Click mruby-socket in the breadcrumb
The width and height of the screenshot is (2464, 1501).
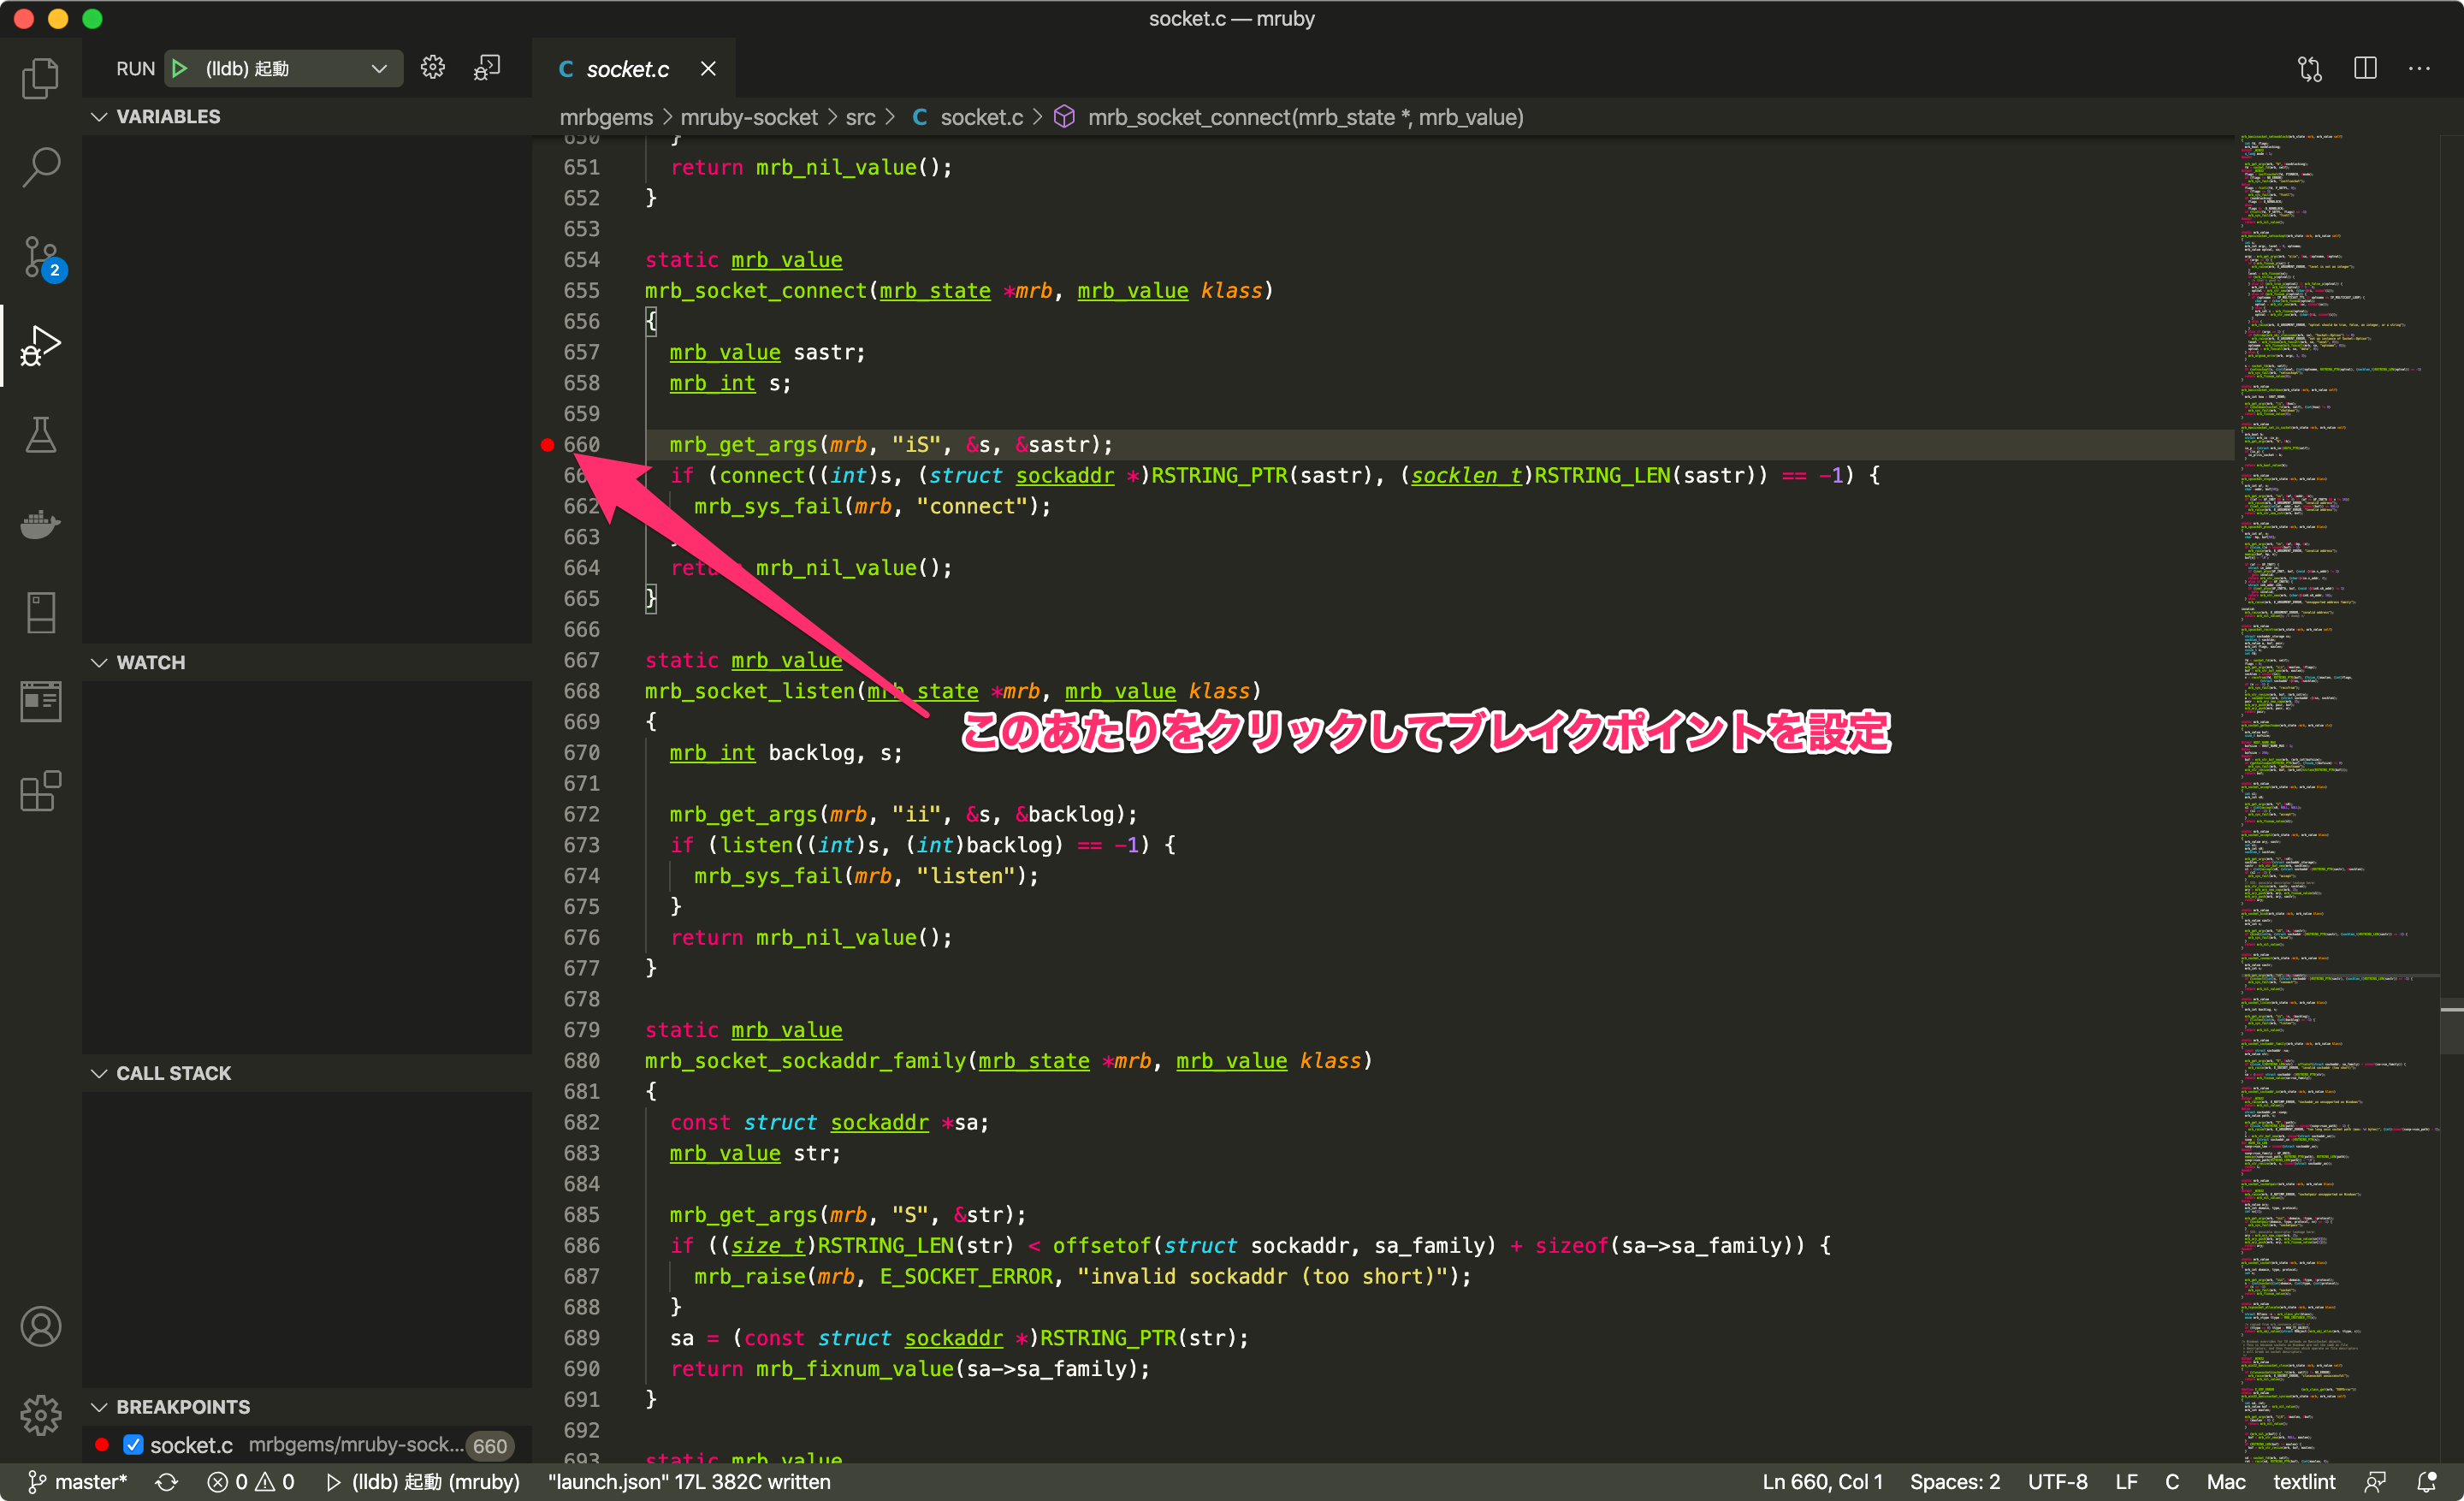pyautogui.click(x=749, y=117)
